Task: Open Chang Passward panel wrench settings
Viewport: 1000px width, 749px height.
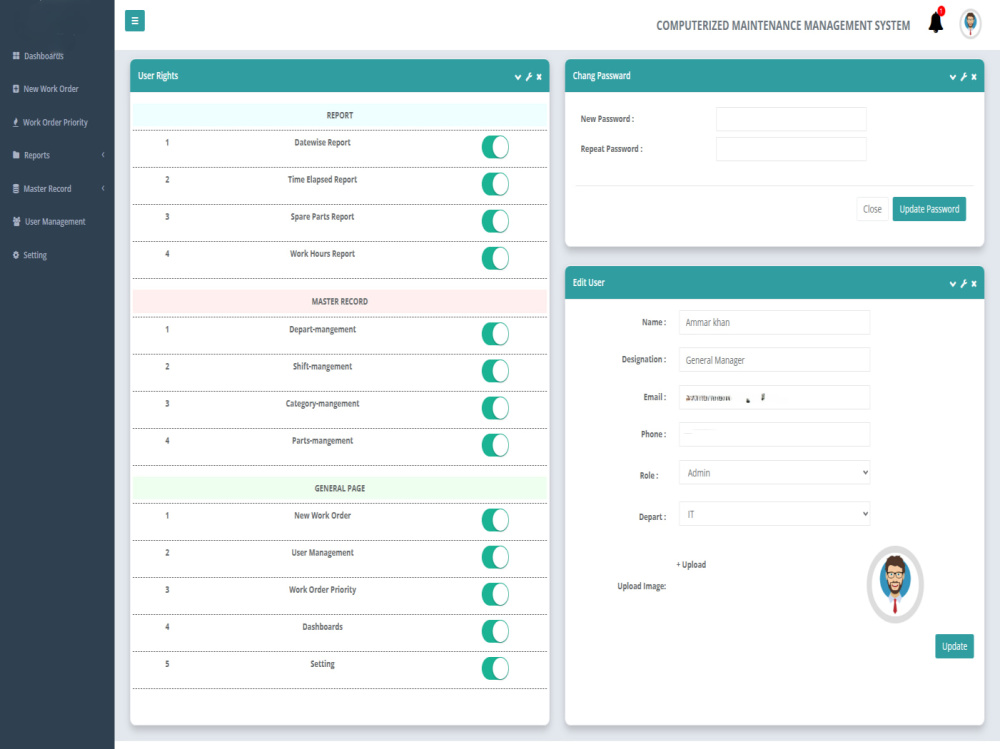Action: pos(964,77)
